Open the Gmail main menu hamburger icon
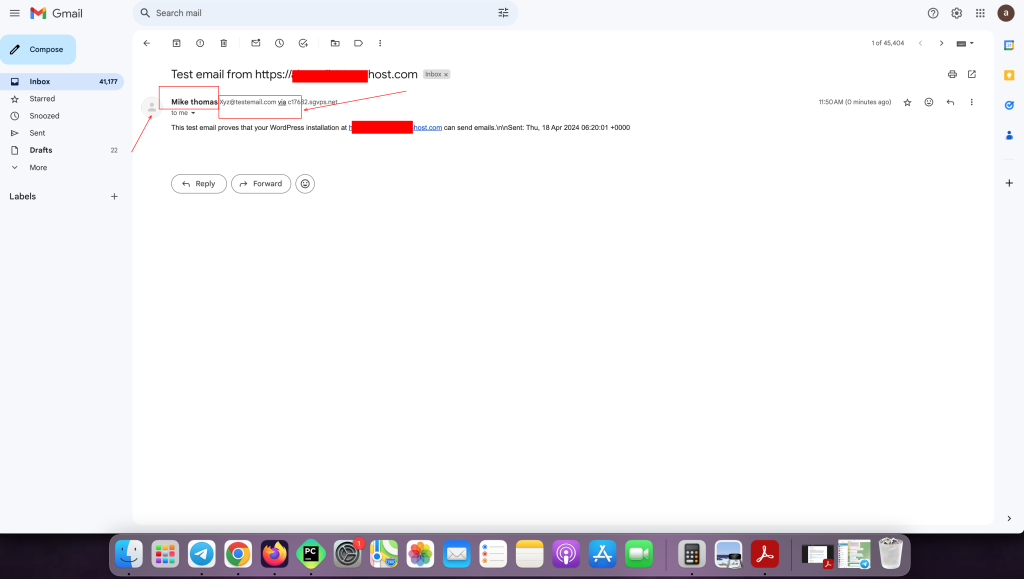This screenshot has width=1024, height=579. click(14, 13)
